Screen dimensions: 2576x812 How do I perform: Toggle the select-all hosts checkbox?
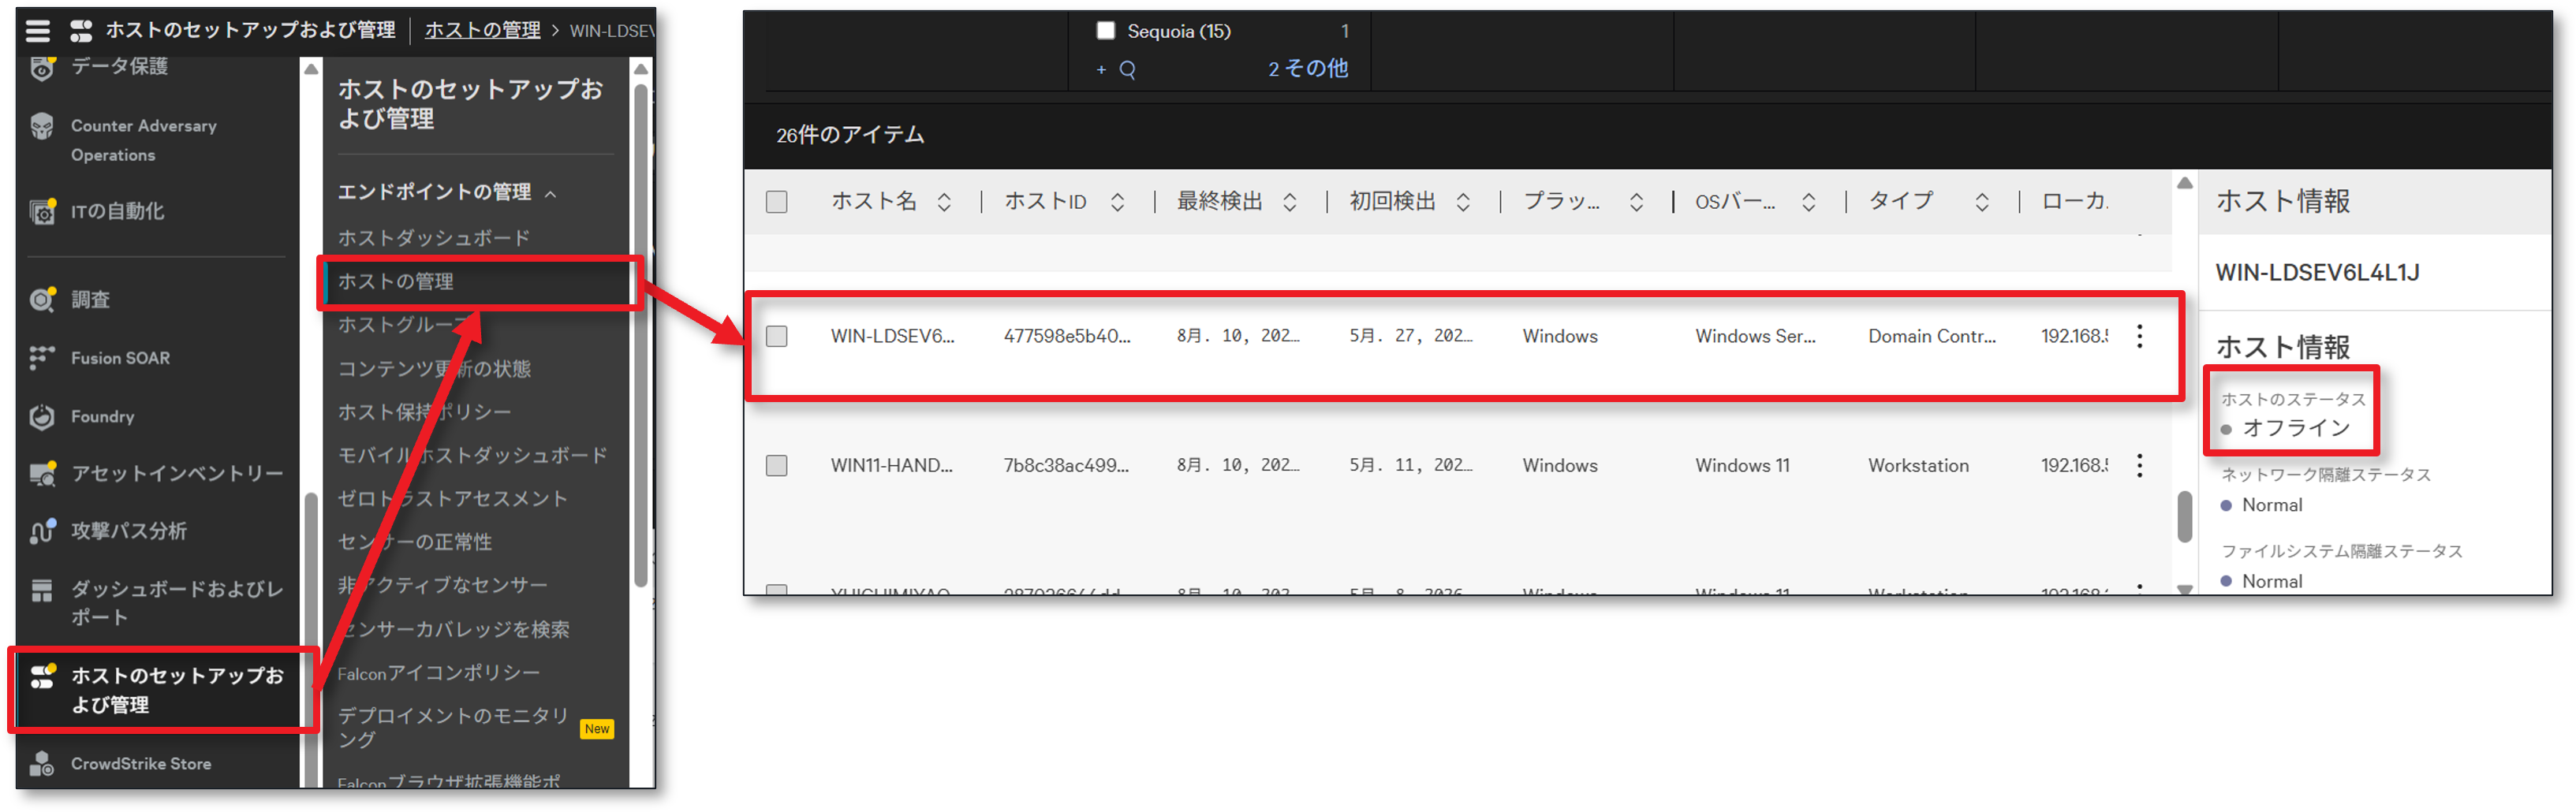tap(777, 202)
